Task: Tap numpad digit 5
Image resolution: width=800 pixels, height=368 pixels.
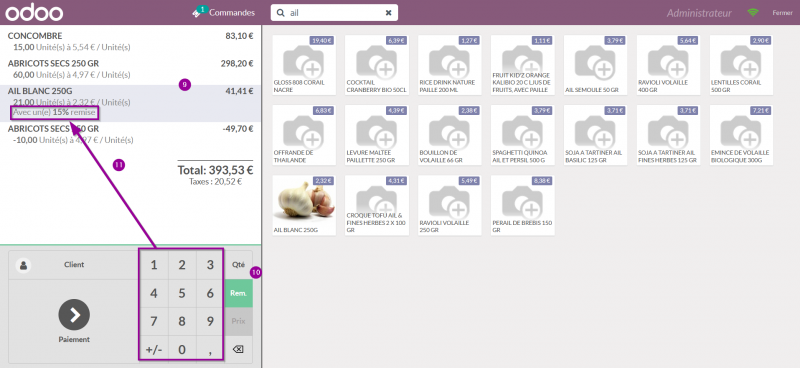Action: (182, 293)
